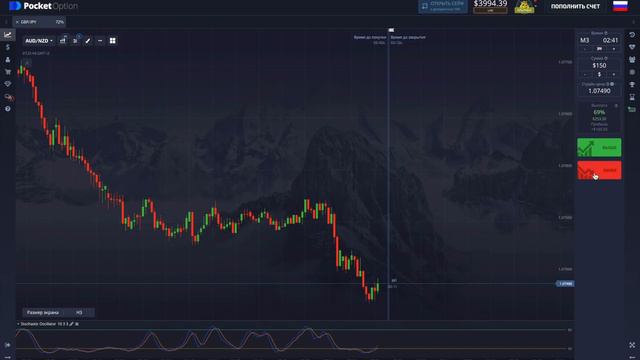Click the $150 trade amount field
The height and width of the screenshot is (360, 640).
click(x=599, y=65)
